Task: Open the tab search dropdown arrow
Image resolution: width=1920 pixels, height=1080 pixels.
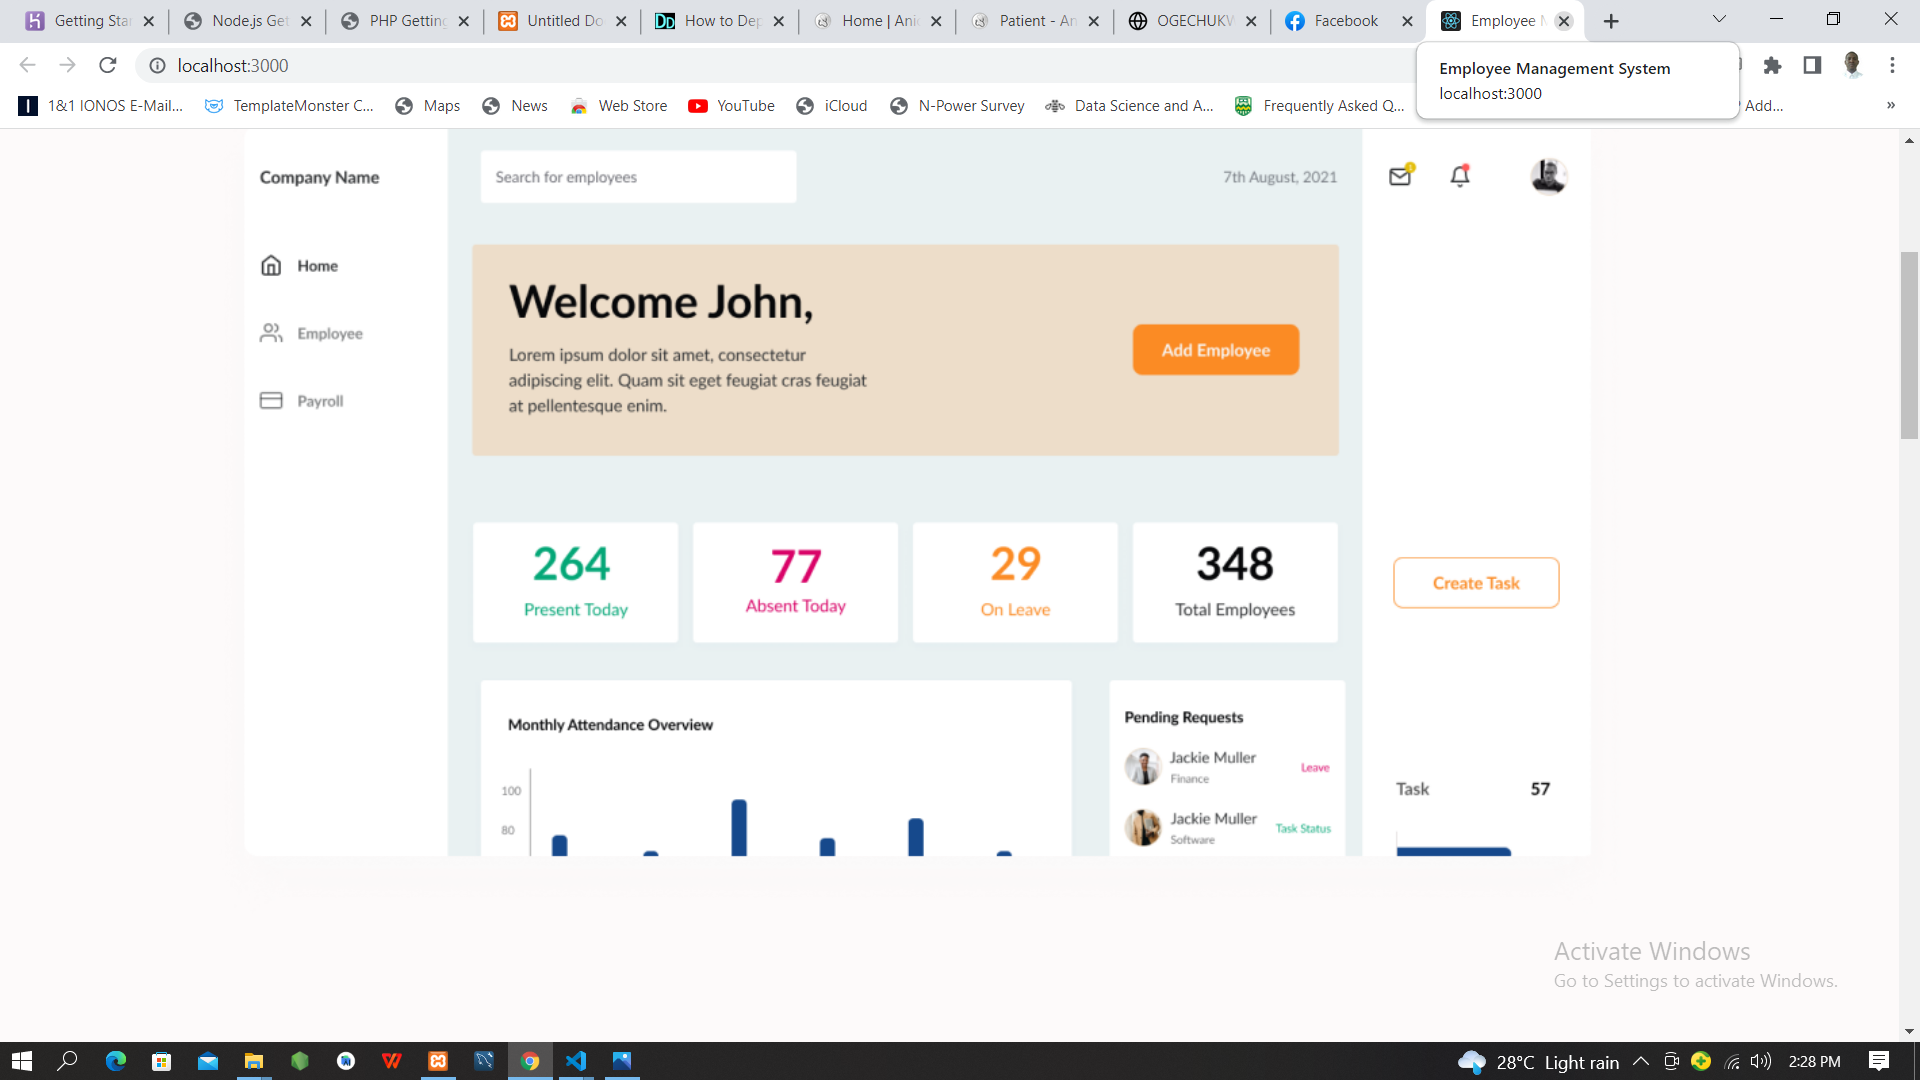Action: [1719, 19]
